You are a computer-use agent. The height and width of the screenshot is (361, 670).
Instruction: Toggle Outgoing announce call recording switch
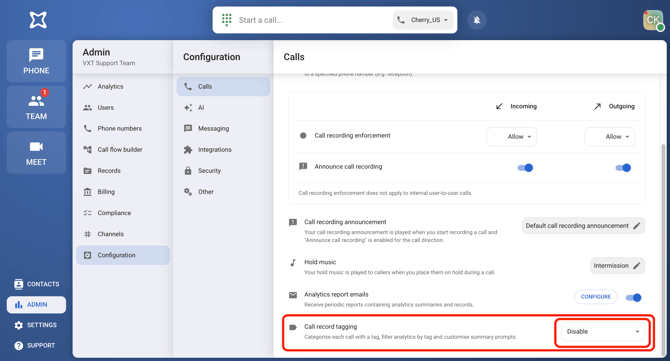point(623,168)
